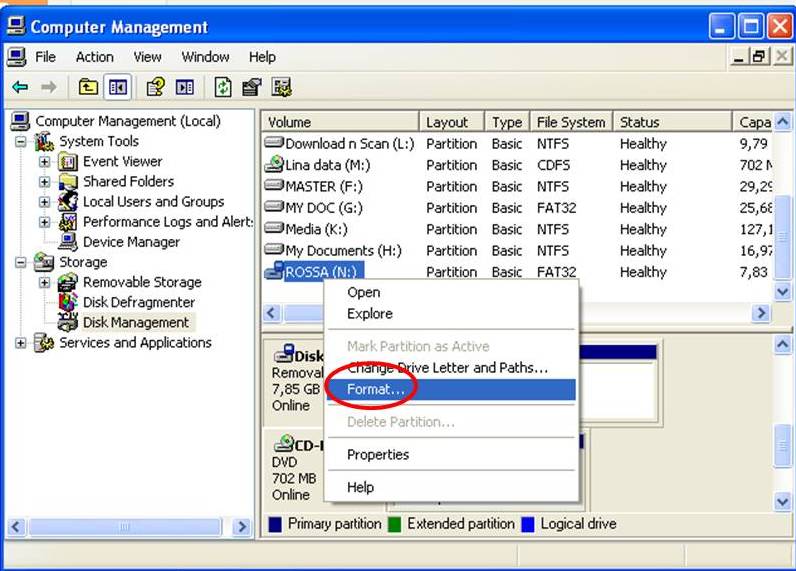
Task: Sort by the Status column header
Action: (x=672, y=122)
